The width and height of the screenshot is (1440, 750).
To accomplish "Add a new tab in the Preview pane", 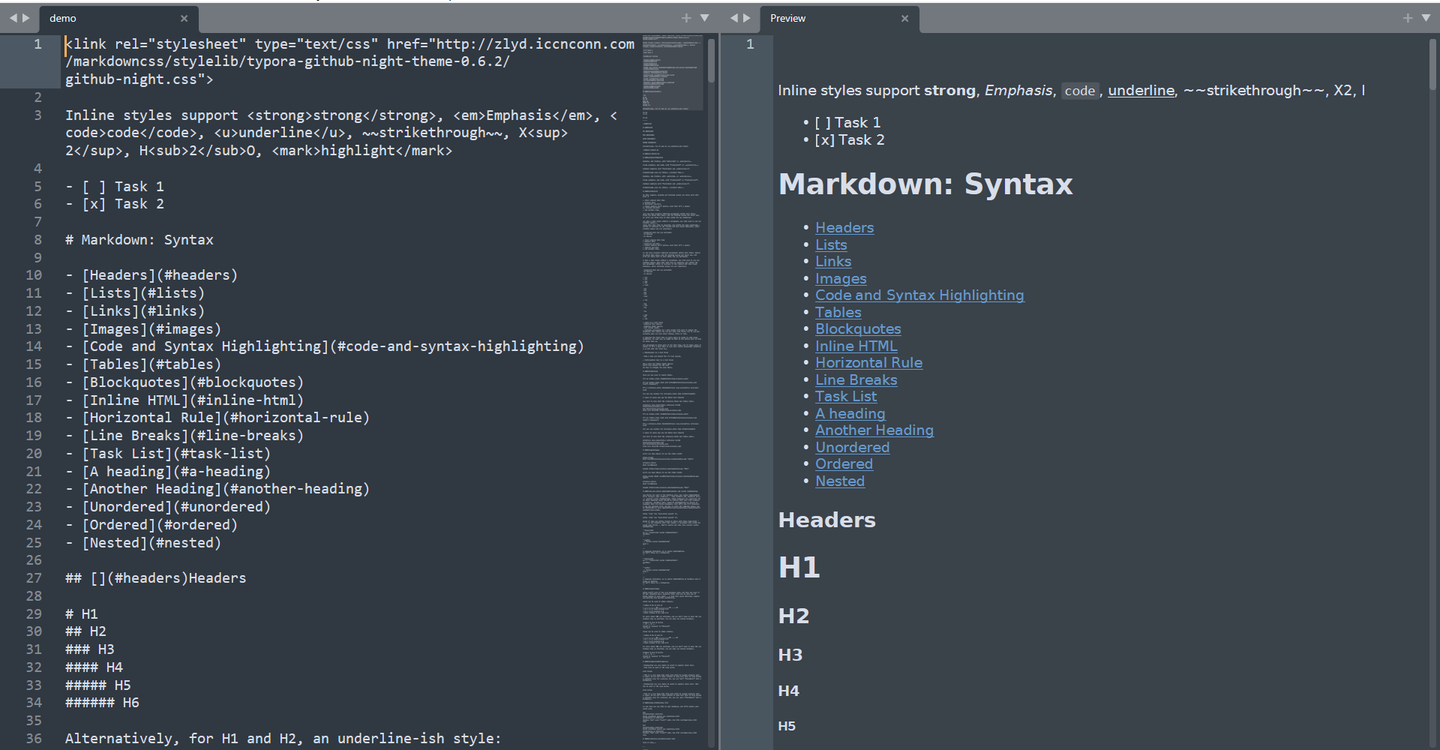I will 1407,18.
